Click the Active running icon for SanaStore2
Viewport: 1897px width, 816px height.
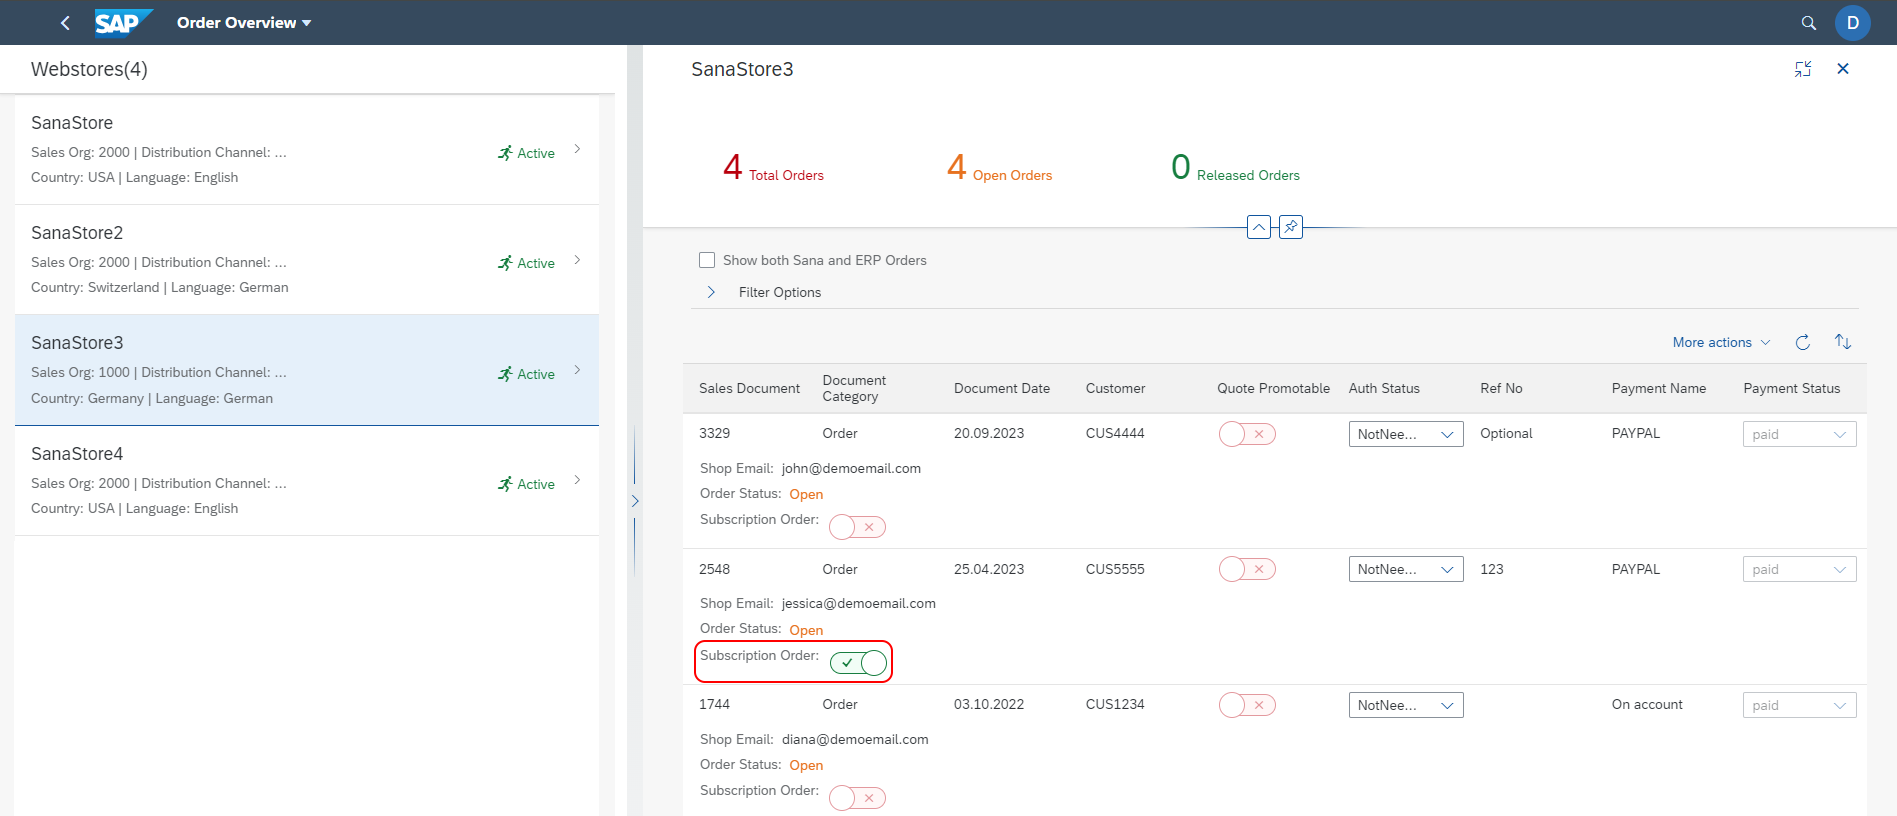(x=505, y=263)
